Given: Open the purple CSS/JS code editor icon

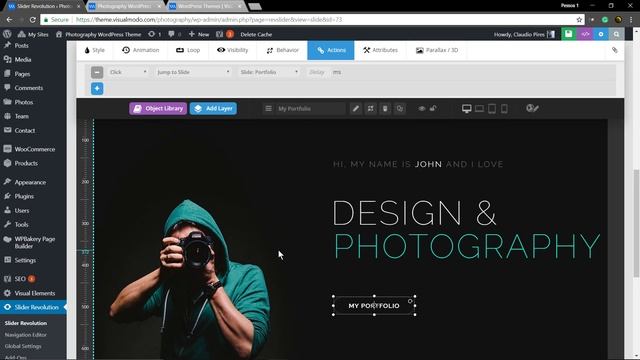Looking at the screenshot, I should [x=585, y=34].
